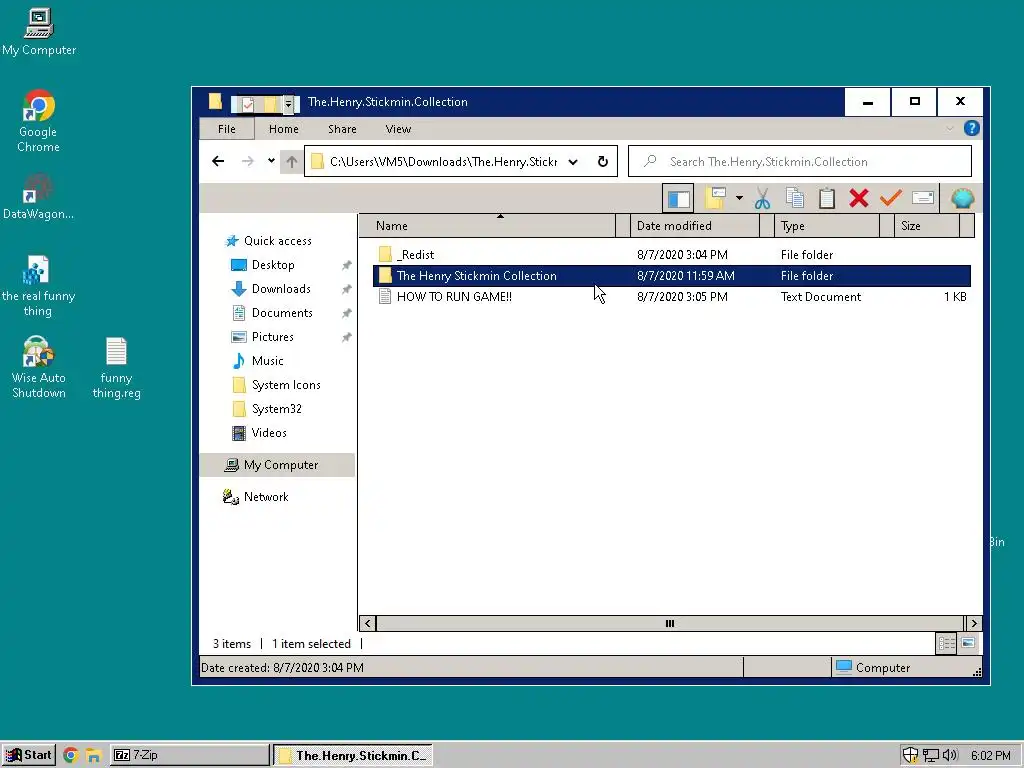Go up one level with the Up arrow
This screenshot has height=768, width=1024.
(291, 161)
